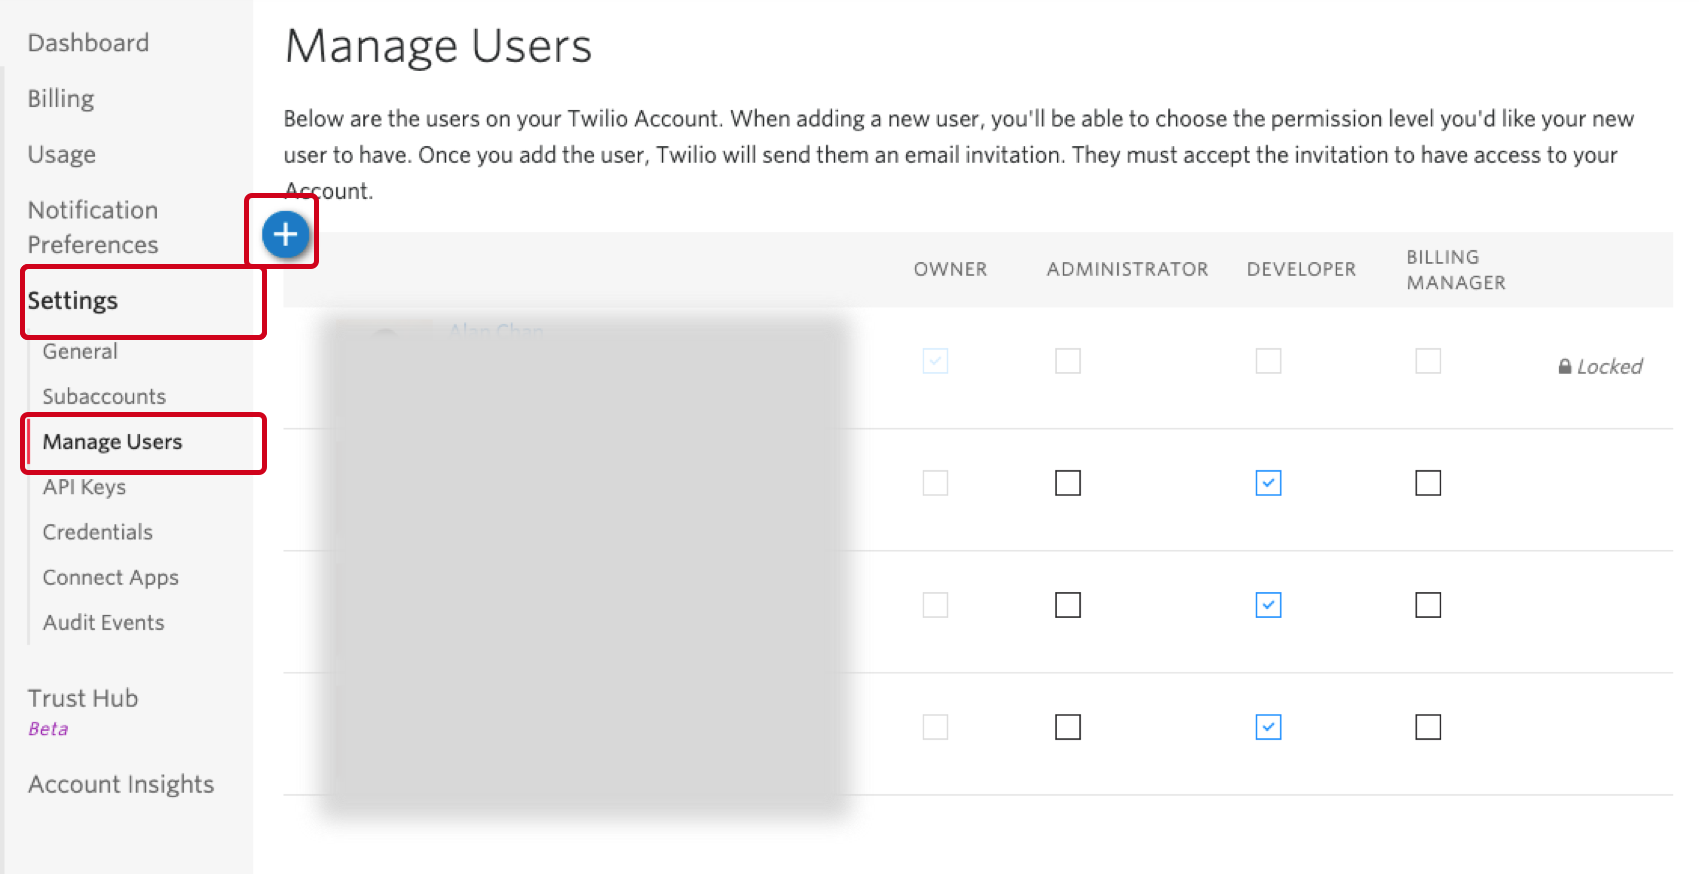Collapse the Settings section in sidebar
1699x874 pixels.
click(73, 301)
